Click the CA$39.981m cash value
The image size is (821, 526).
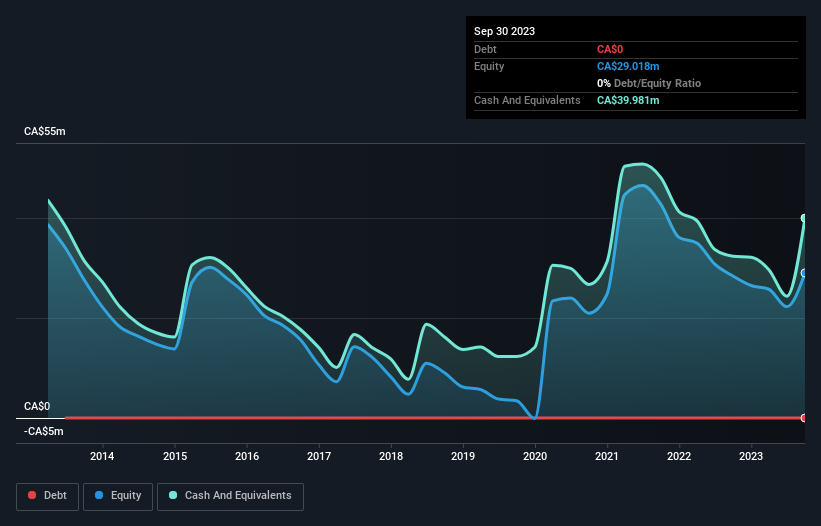[x=628, y=100]
